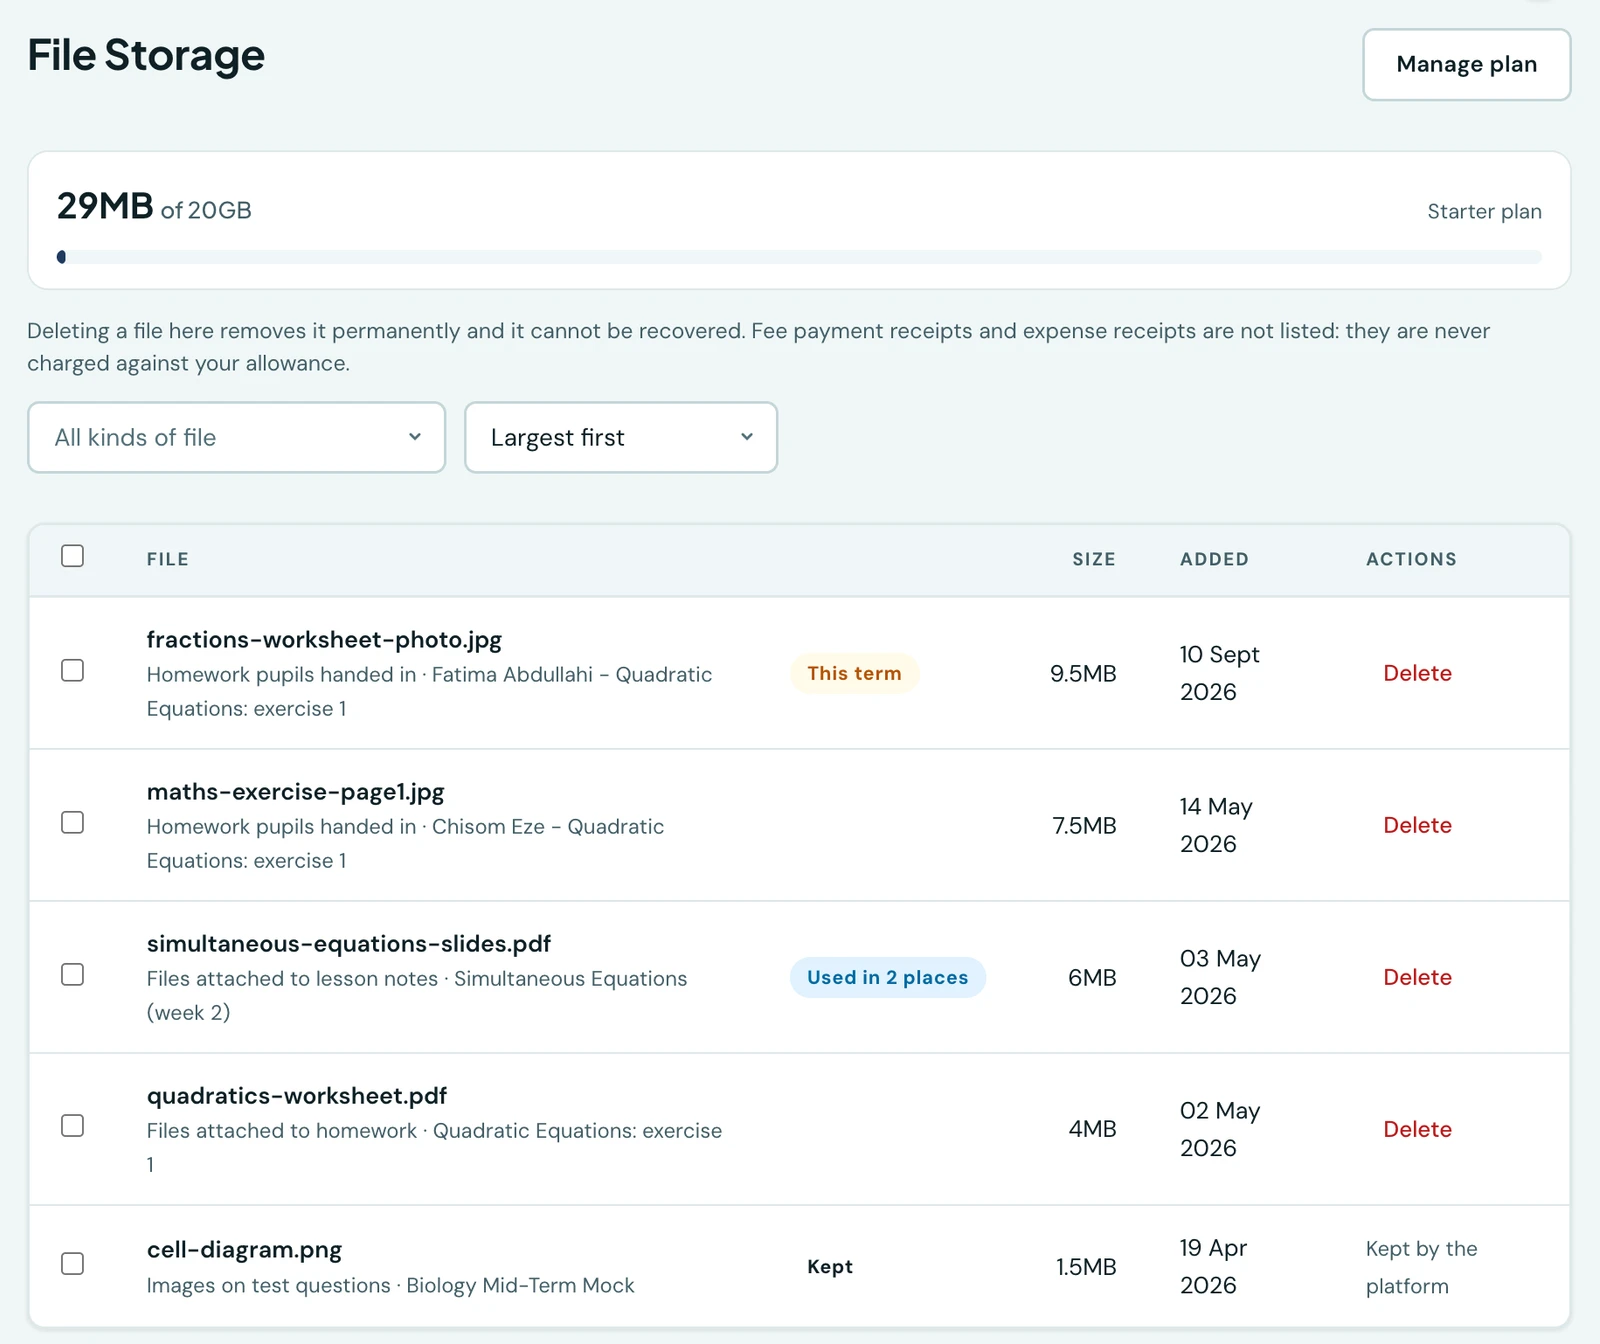
Task: Click the 02 May 2026 date
Action: pyautogui.click(x=1220, y=1129)
